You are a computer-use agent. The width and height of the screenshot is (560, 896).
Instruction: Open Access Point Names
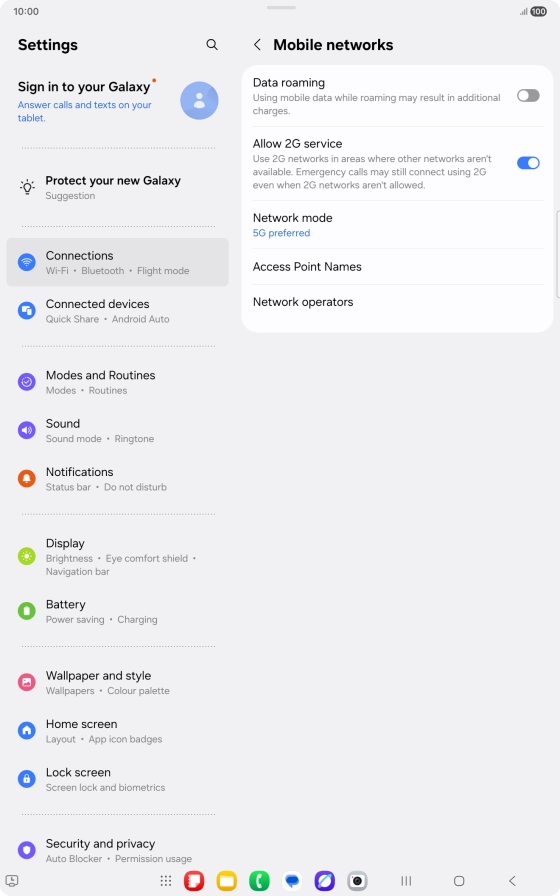(x=397, y=266)
